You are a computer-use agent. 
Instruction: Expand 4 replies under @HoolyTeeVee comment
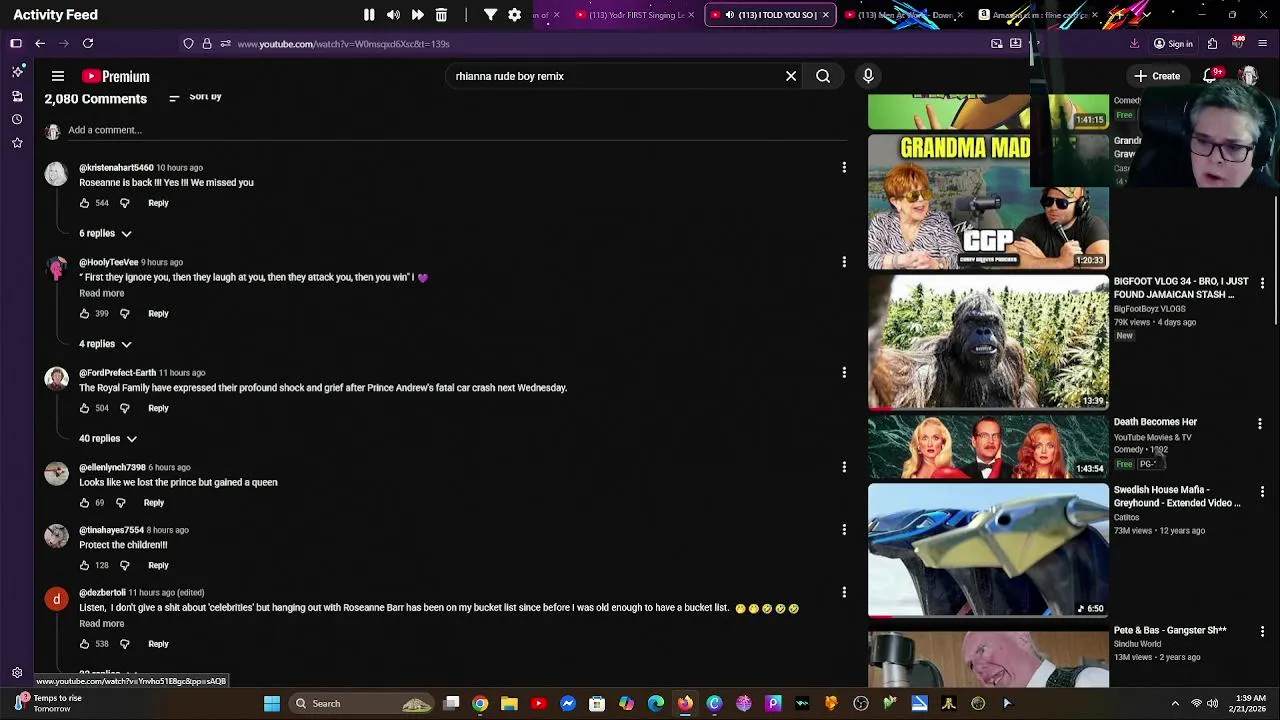click(x=106, y=344)
